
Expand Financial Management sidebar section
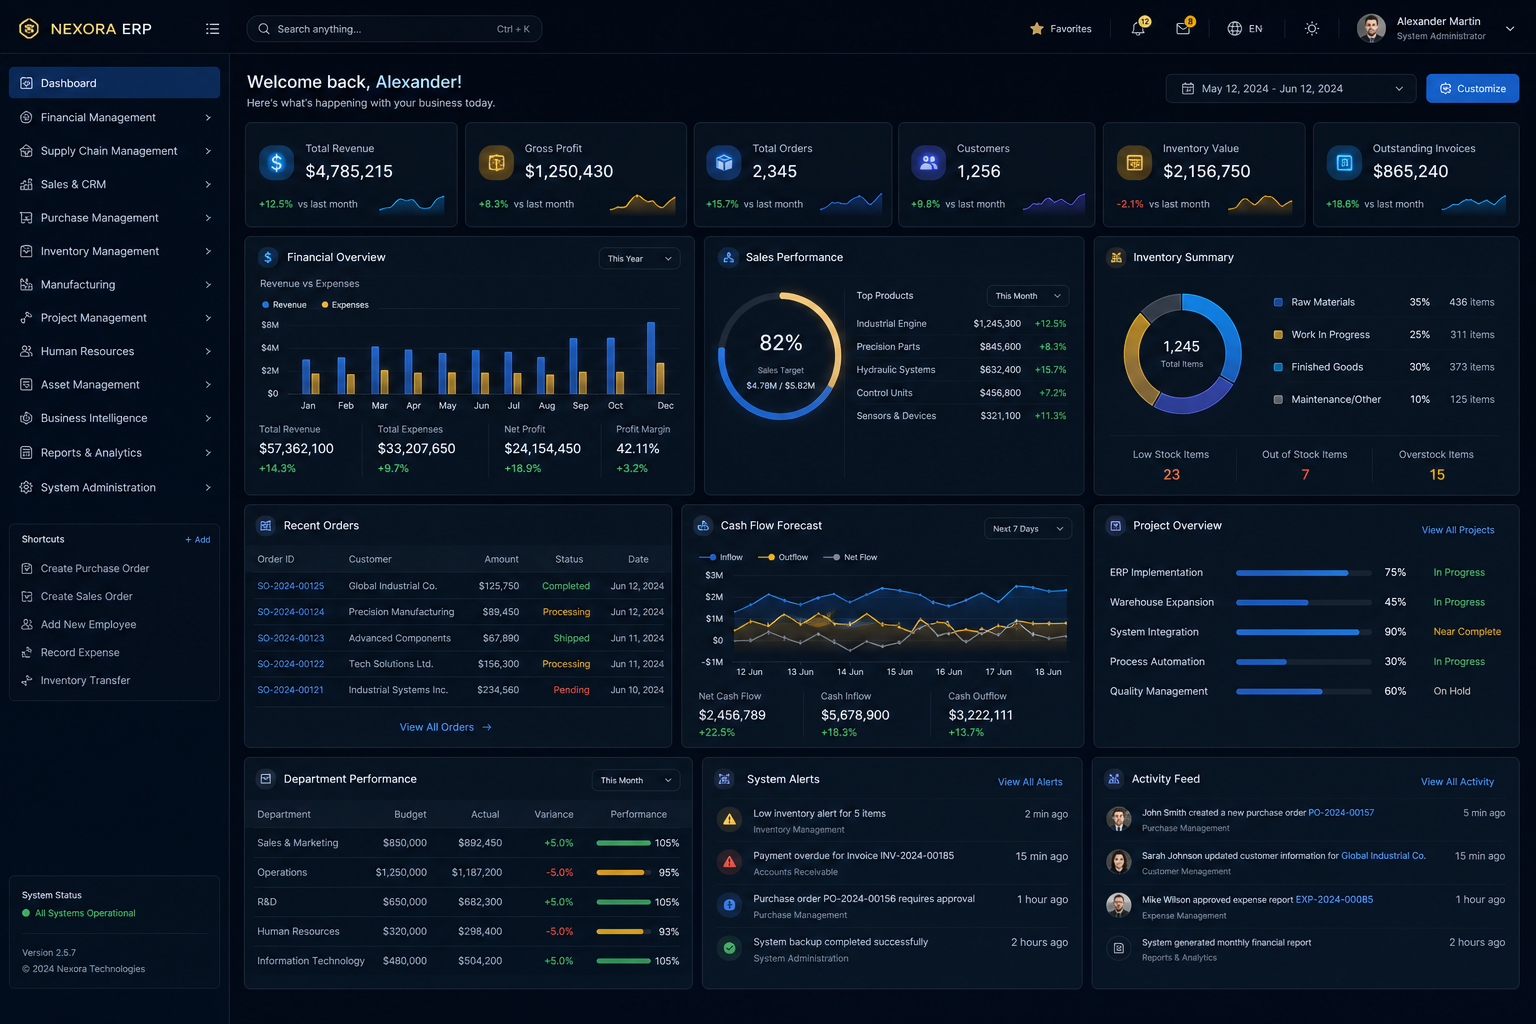[x=114, y=117]
